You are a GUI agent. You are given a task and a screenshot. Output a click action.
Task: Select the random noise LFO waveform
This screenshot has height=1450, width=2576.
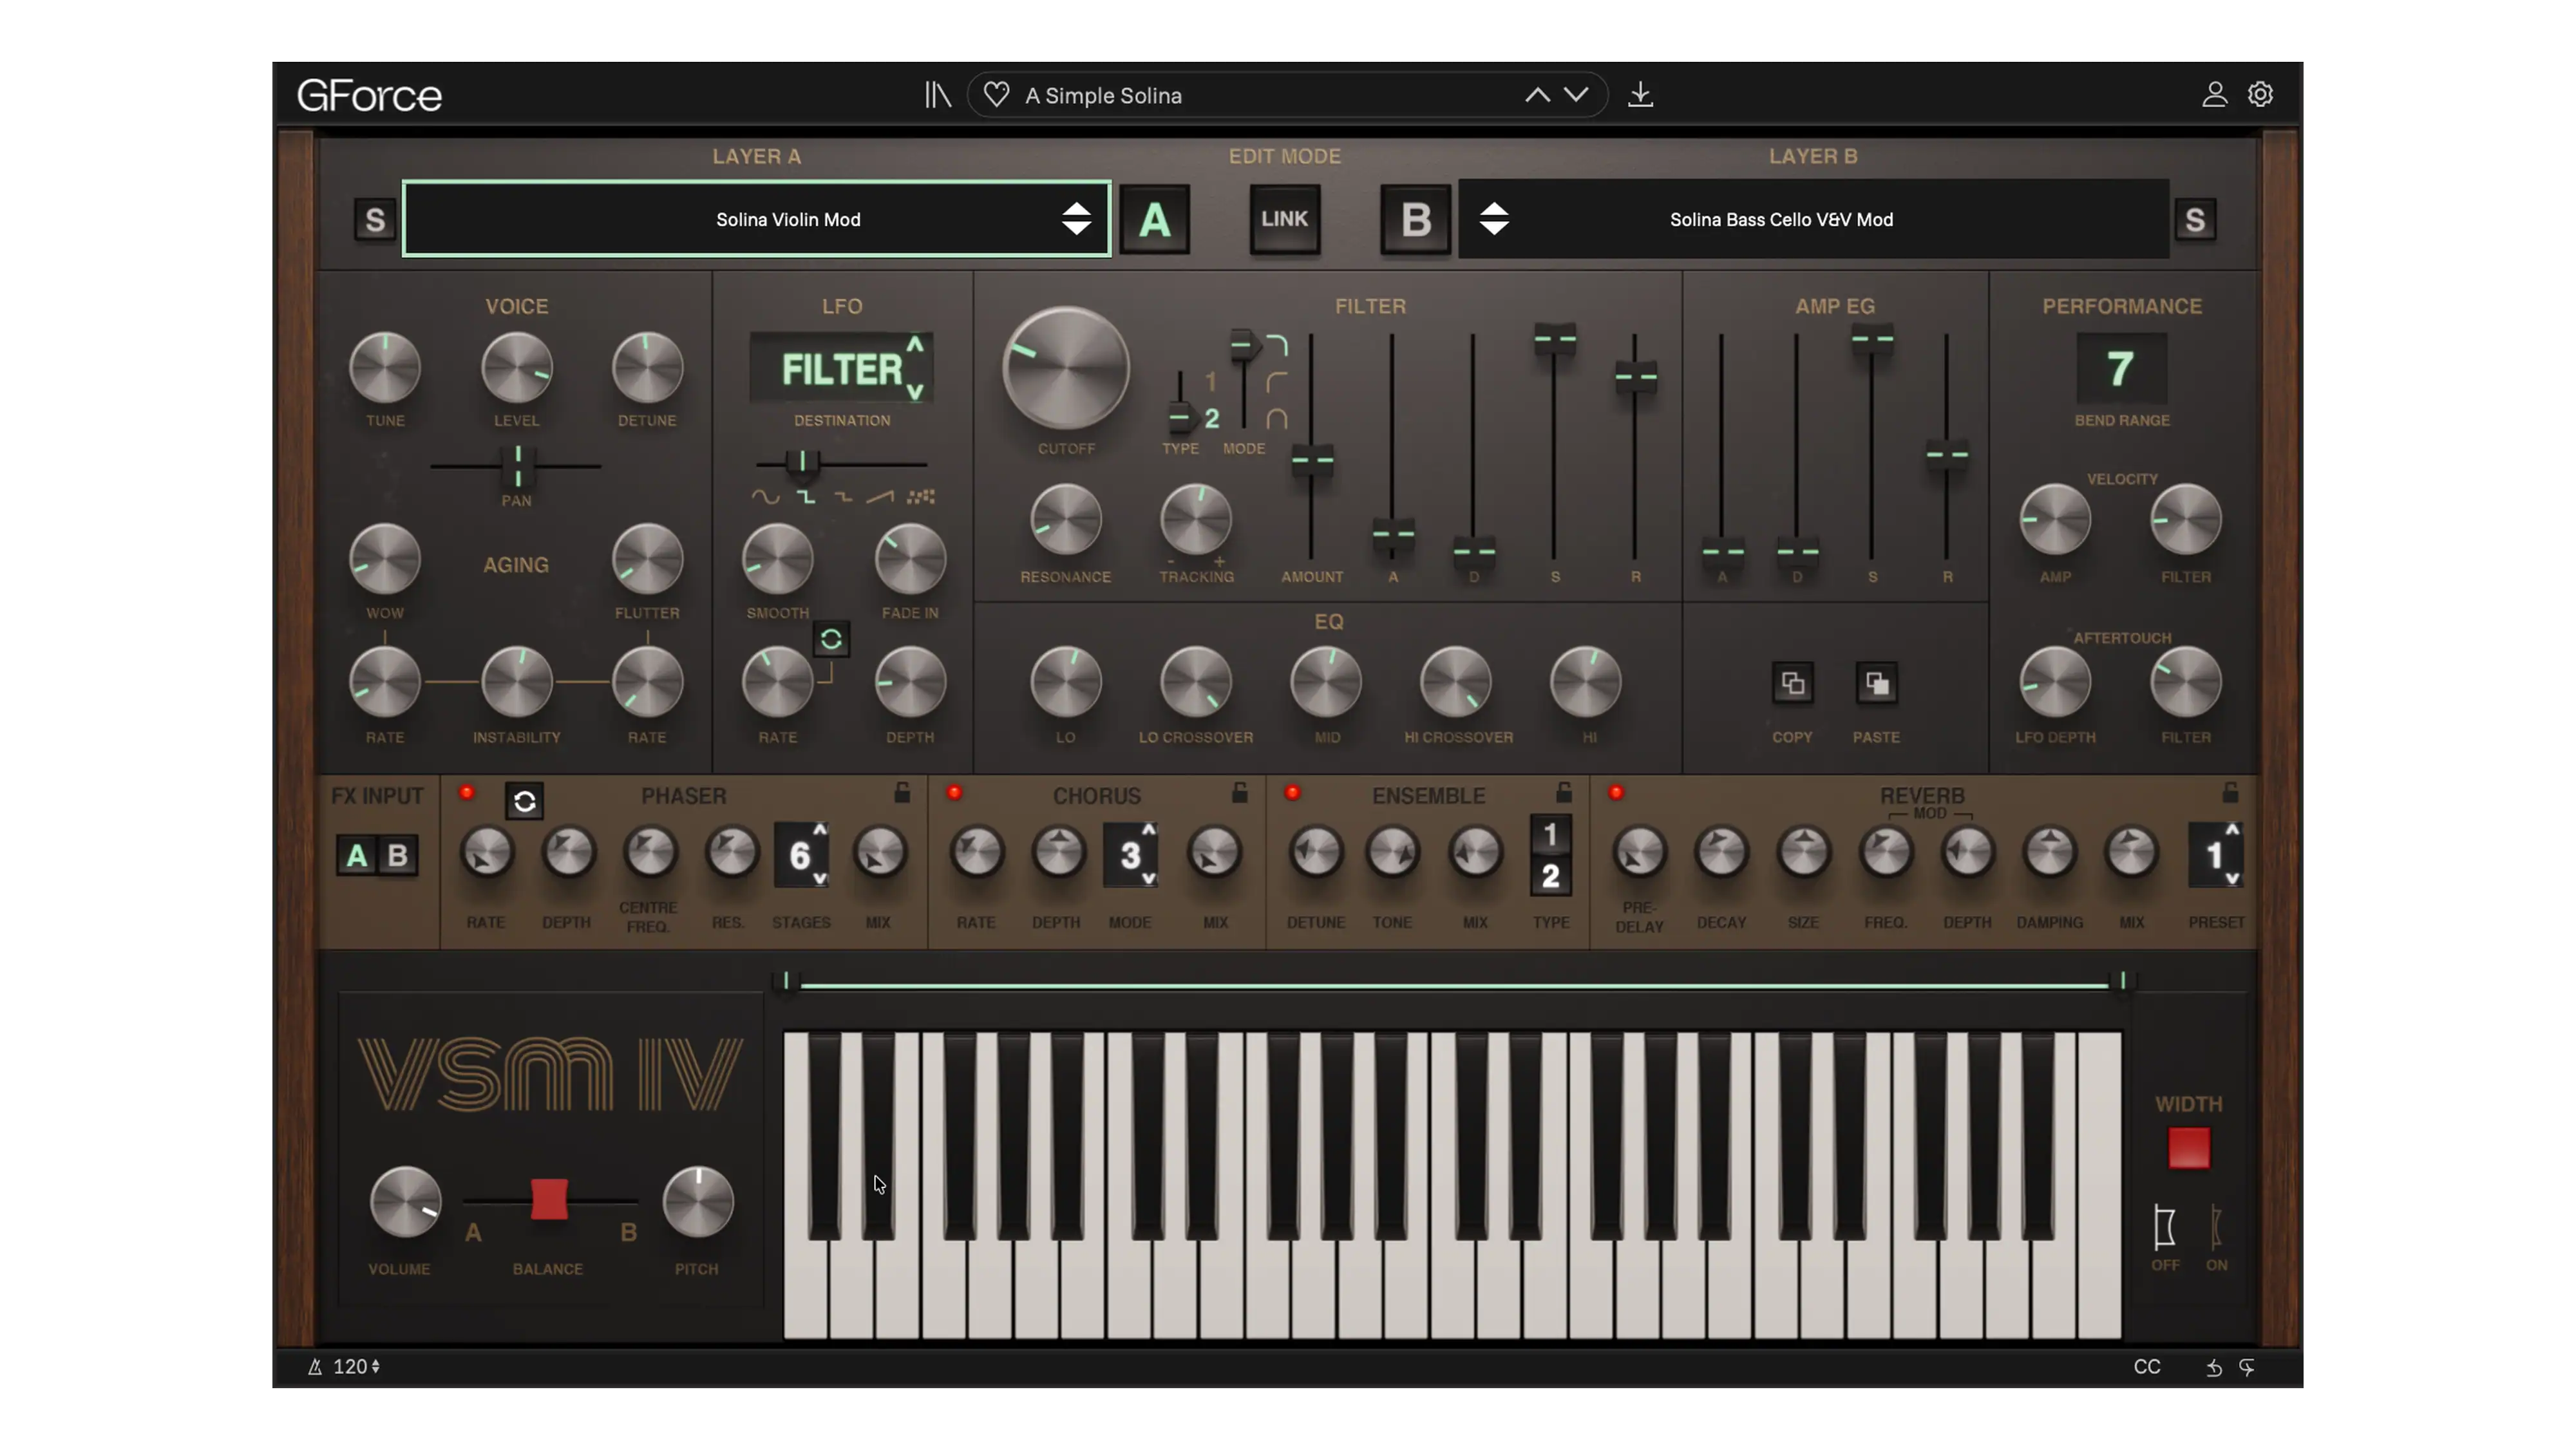(920, 497)
